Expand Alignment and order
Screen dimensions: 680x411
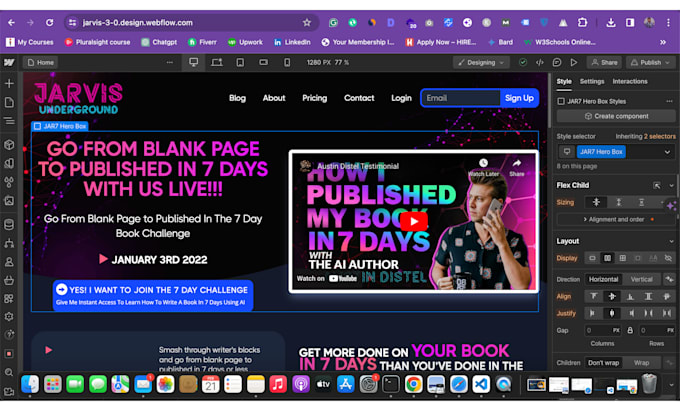tap(616, 219)
